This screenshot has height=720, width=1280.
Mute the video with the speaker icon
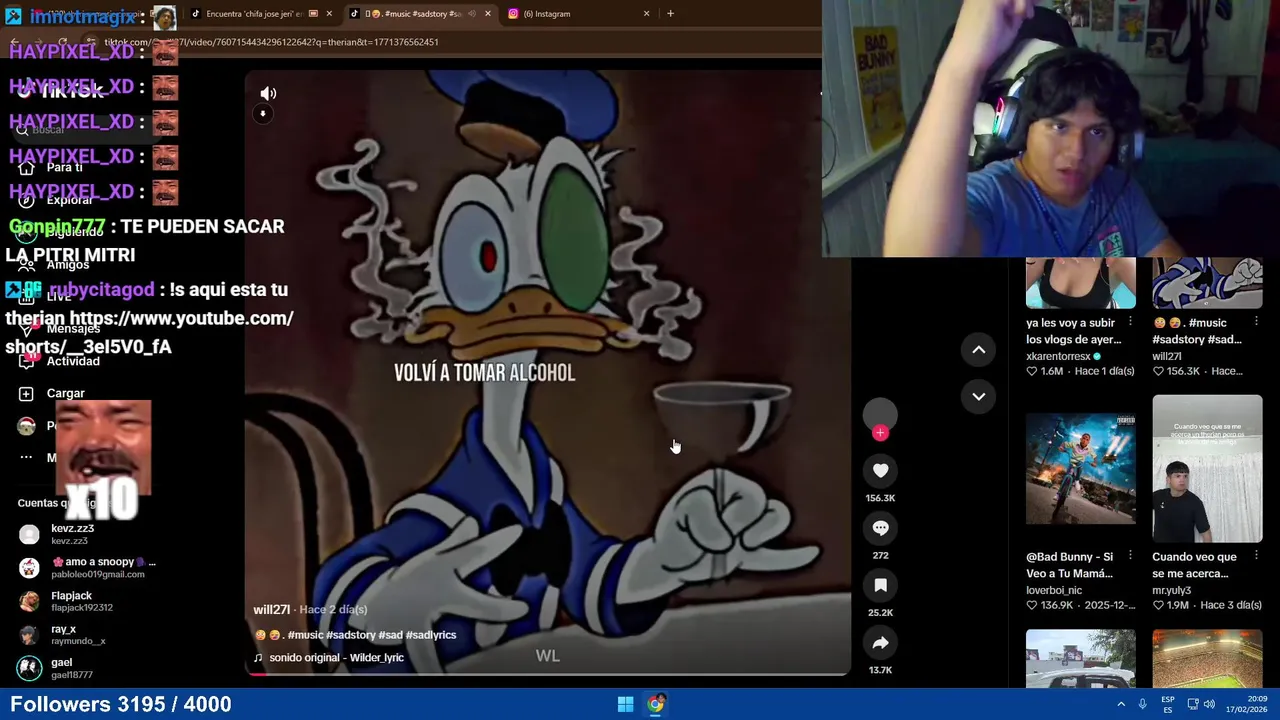(268, 93)
